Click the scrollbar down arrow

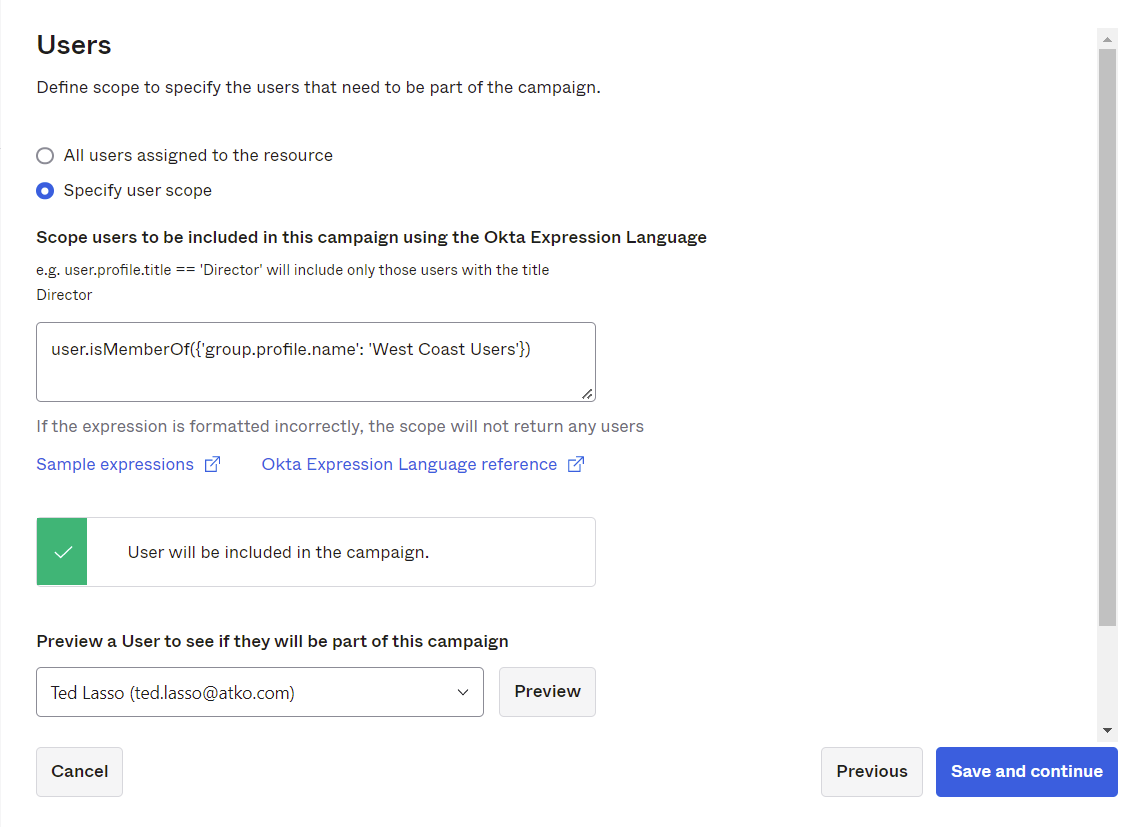pyautogui.click(x=1107, y=731)
